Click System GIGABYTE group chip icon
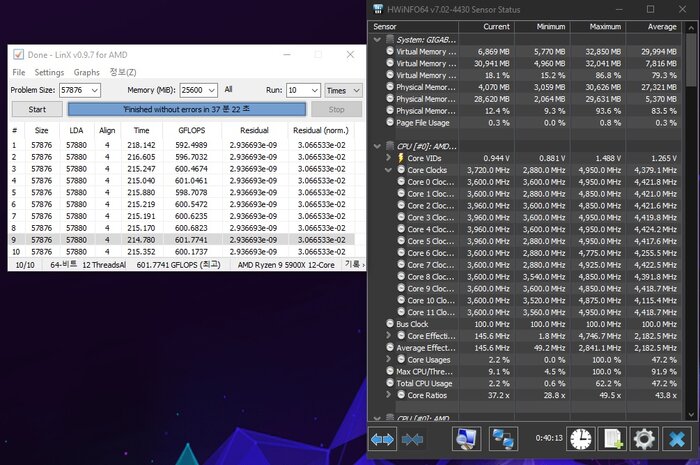This screenshot has width=700, height=465. click(x=390, y=39)
